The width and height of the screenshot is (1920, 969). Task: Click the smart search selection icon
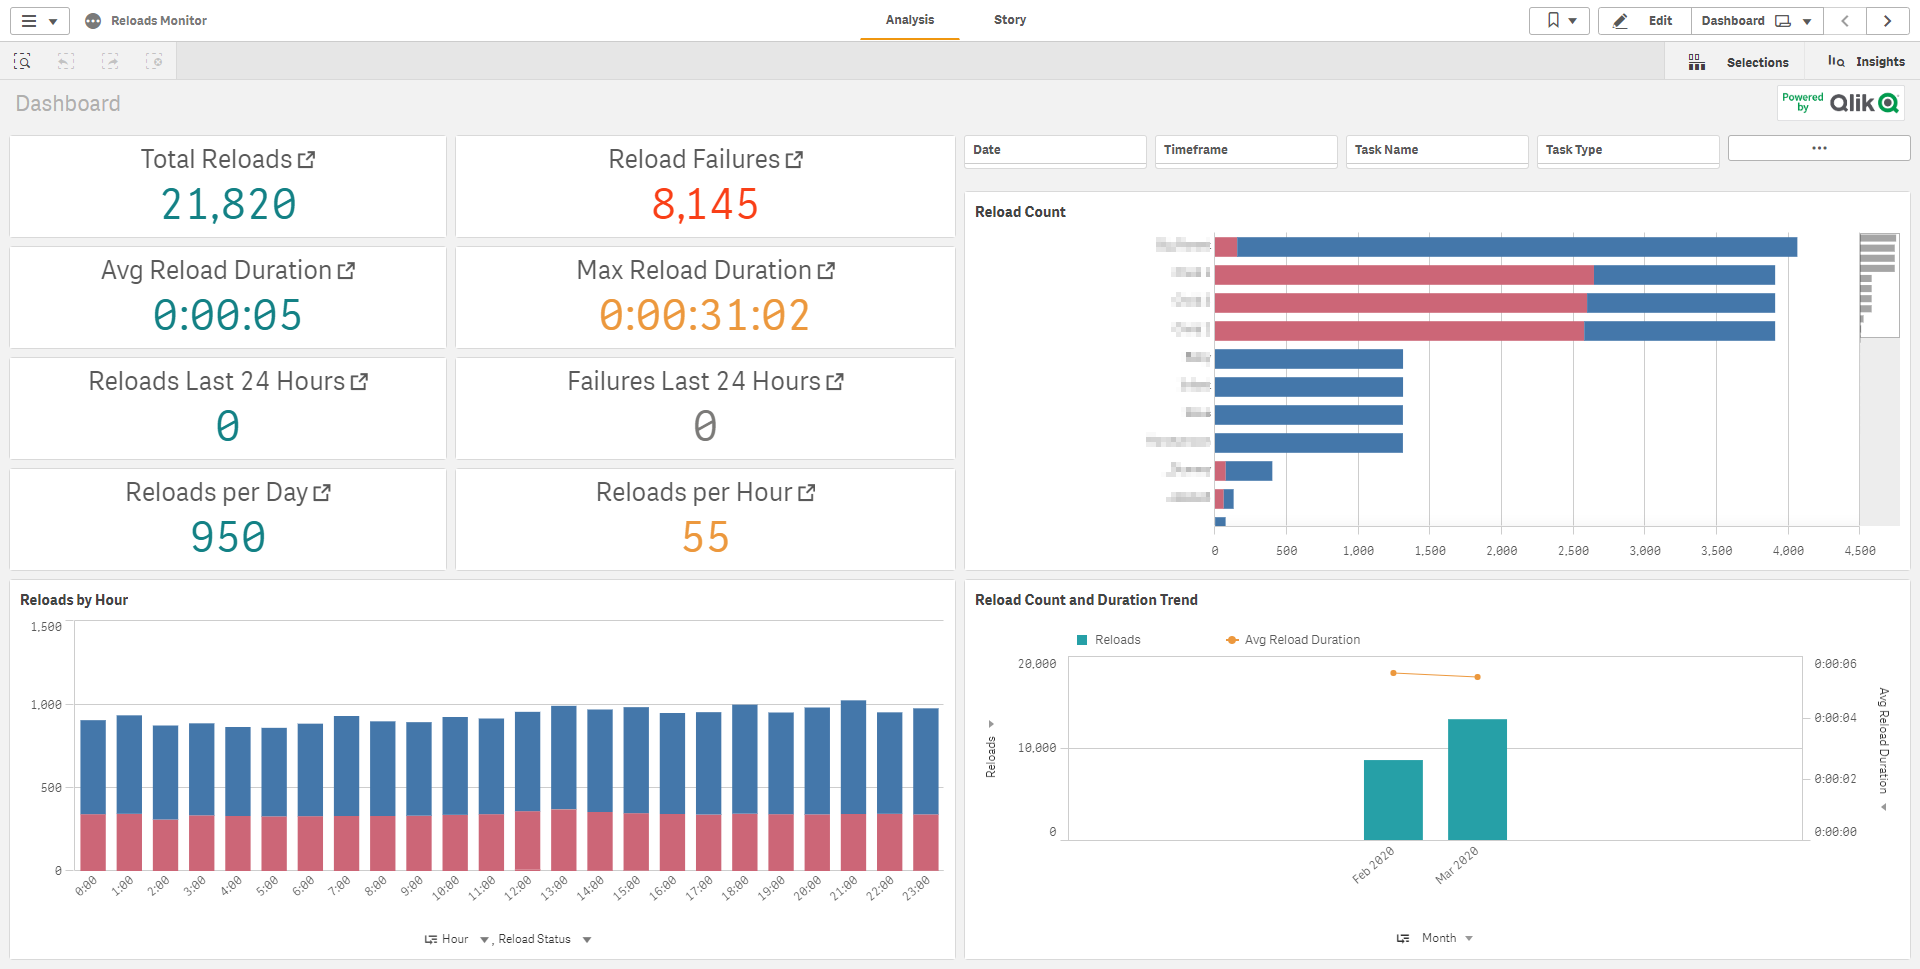[22, 62]
